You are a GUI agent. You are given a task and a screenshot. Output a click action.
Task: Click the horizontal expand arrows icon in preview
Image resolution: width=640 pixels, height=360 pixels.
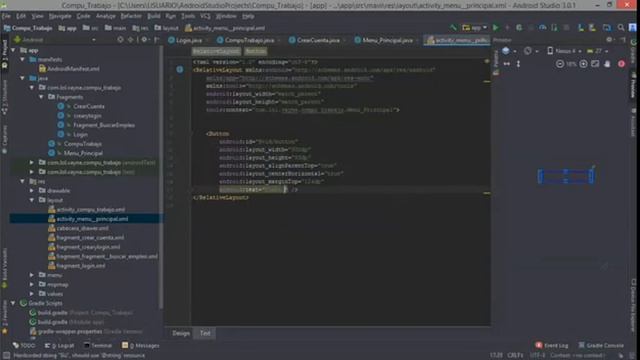click(x=507, y=64)
